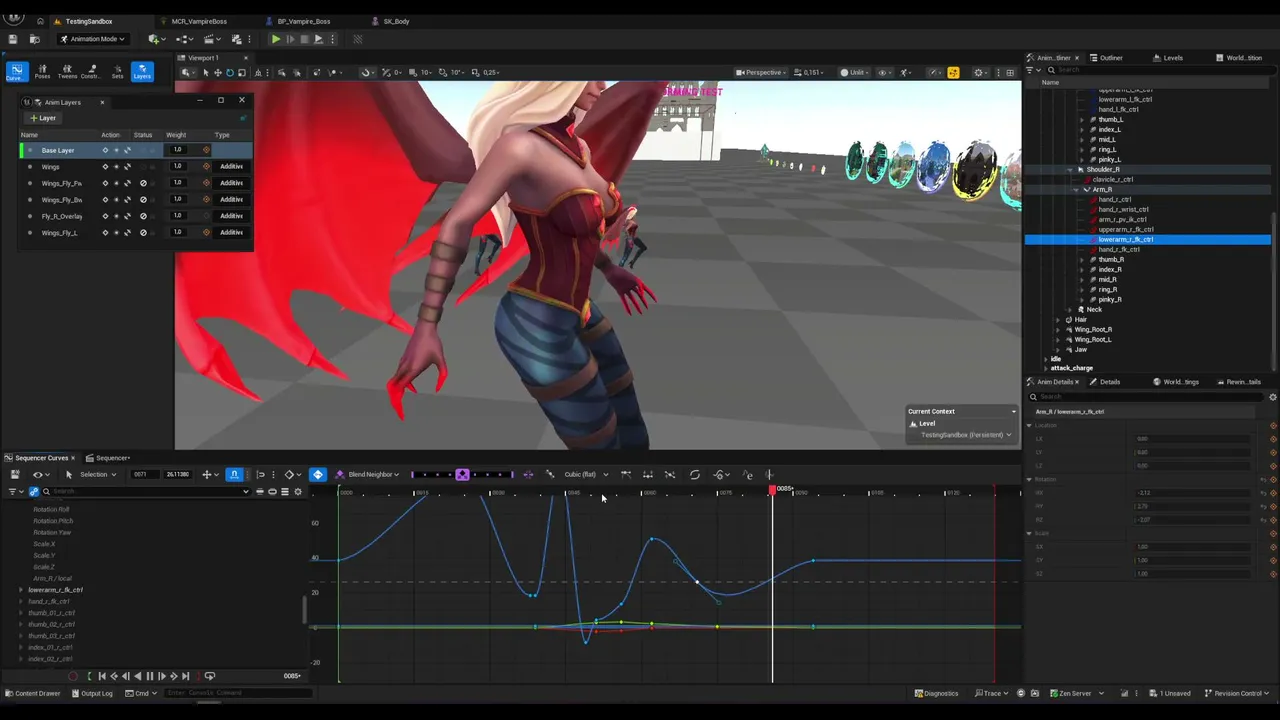Open the Cubic (flat) interpolation dropdown
Viewport: 1280px width, 720px height.
(585, 474)
